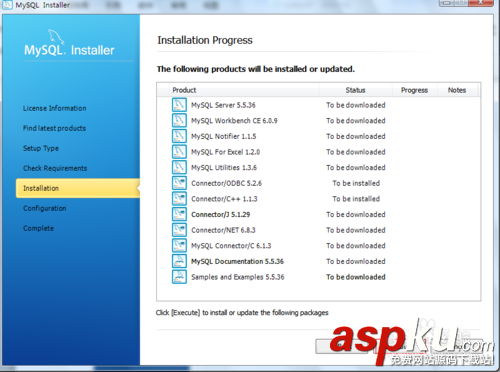Image resolution: width=500 pixels, height=372 pixels.
Task: Select the MySQL Notifier 1.1.5 name
Action: coord(223,136)
